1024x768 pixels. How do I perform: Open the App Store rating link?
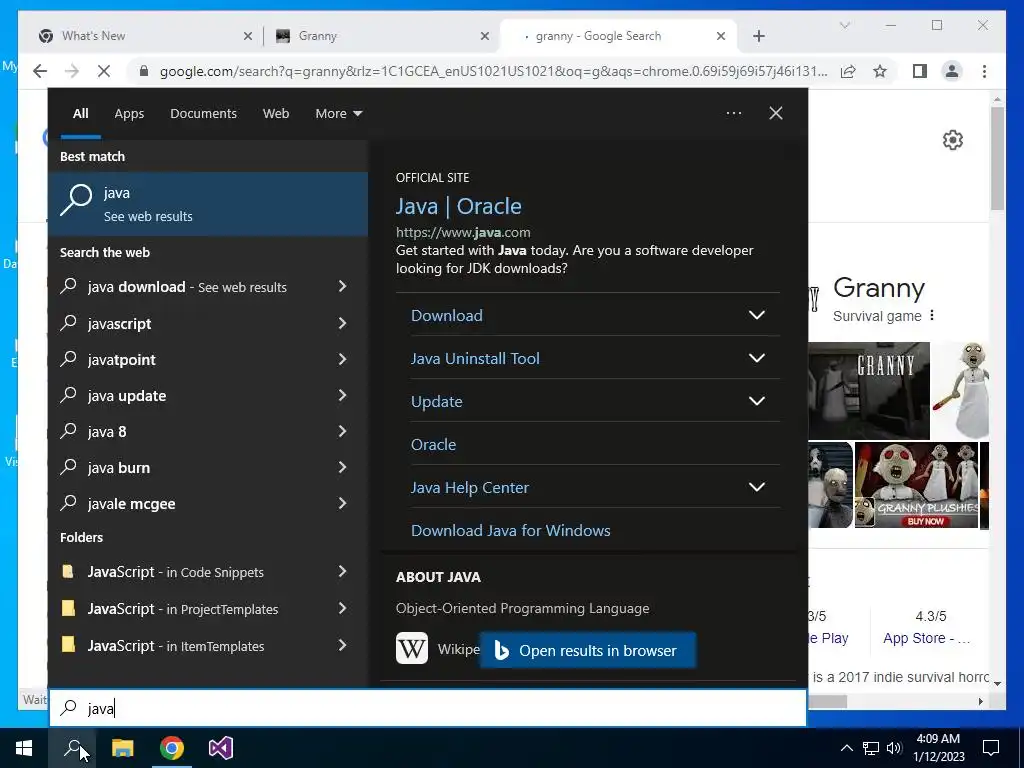[926, 638]
